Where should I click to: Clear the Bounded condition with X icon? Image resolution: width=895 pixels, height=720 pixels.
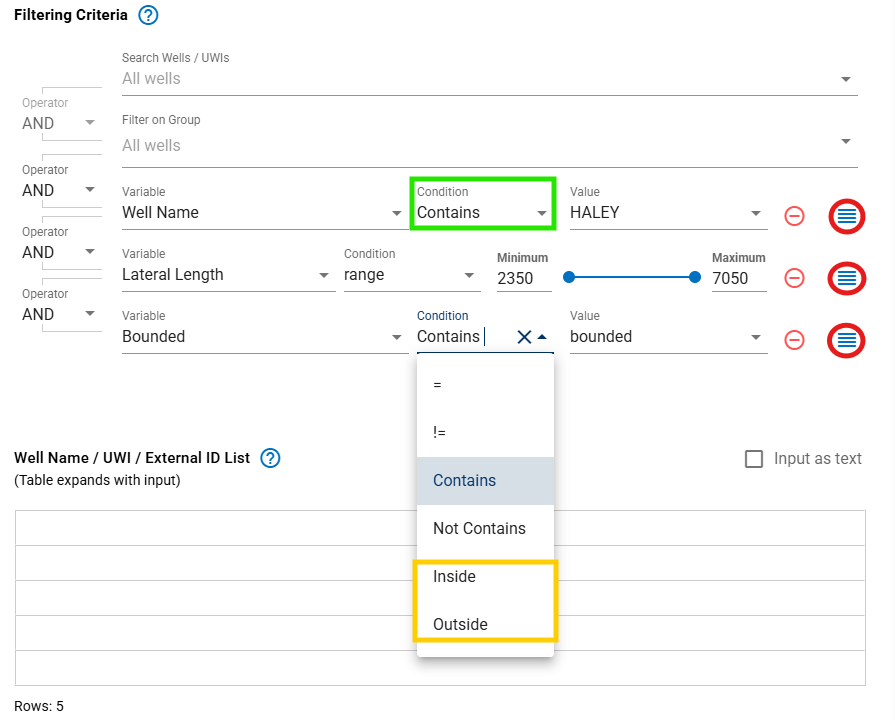[523, 337]
